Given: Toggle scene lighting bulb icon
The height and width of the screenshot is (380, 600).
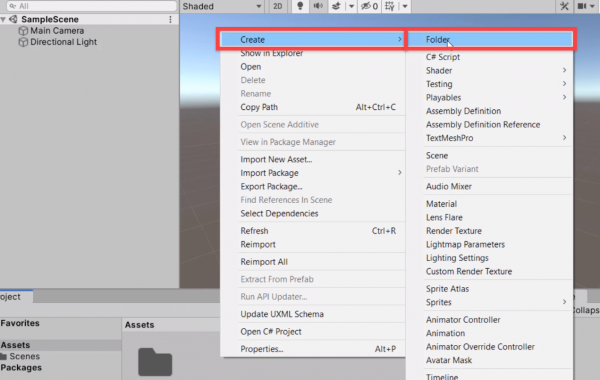Looking at the screenshot, I should 300,6.
